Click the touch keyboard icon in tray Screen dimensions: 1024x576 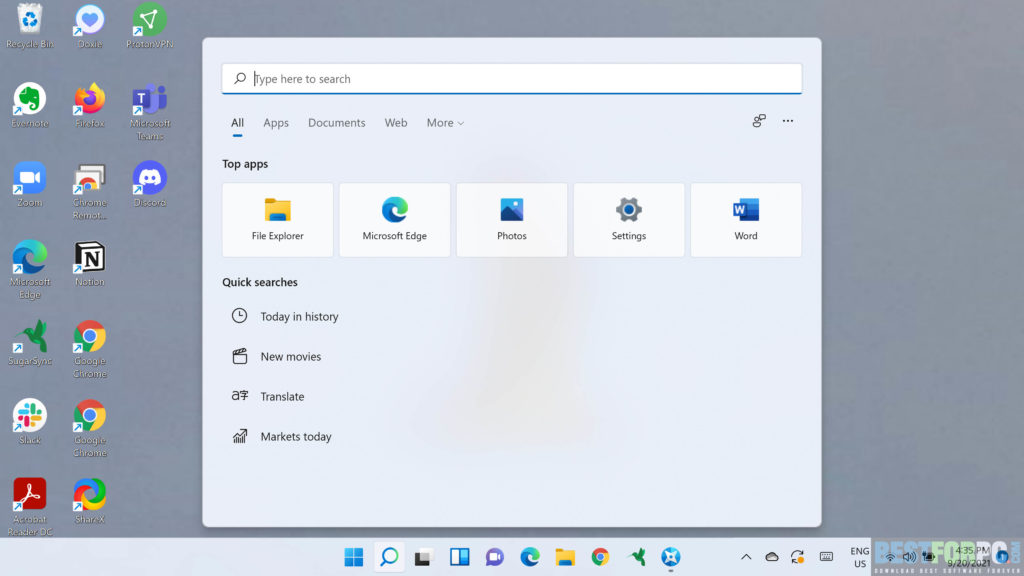point(826,557)
